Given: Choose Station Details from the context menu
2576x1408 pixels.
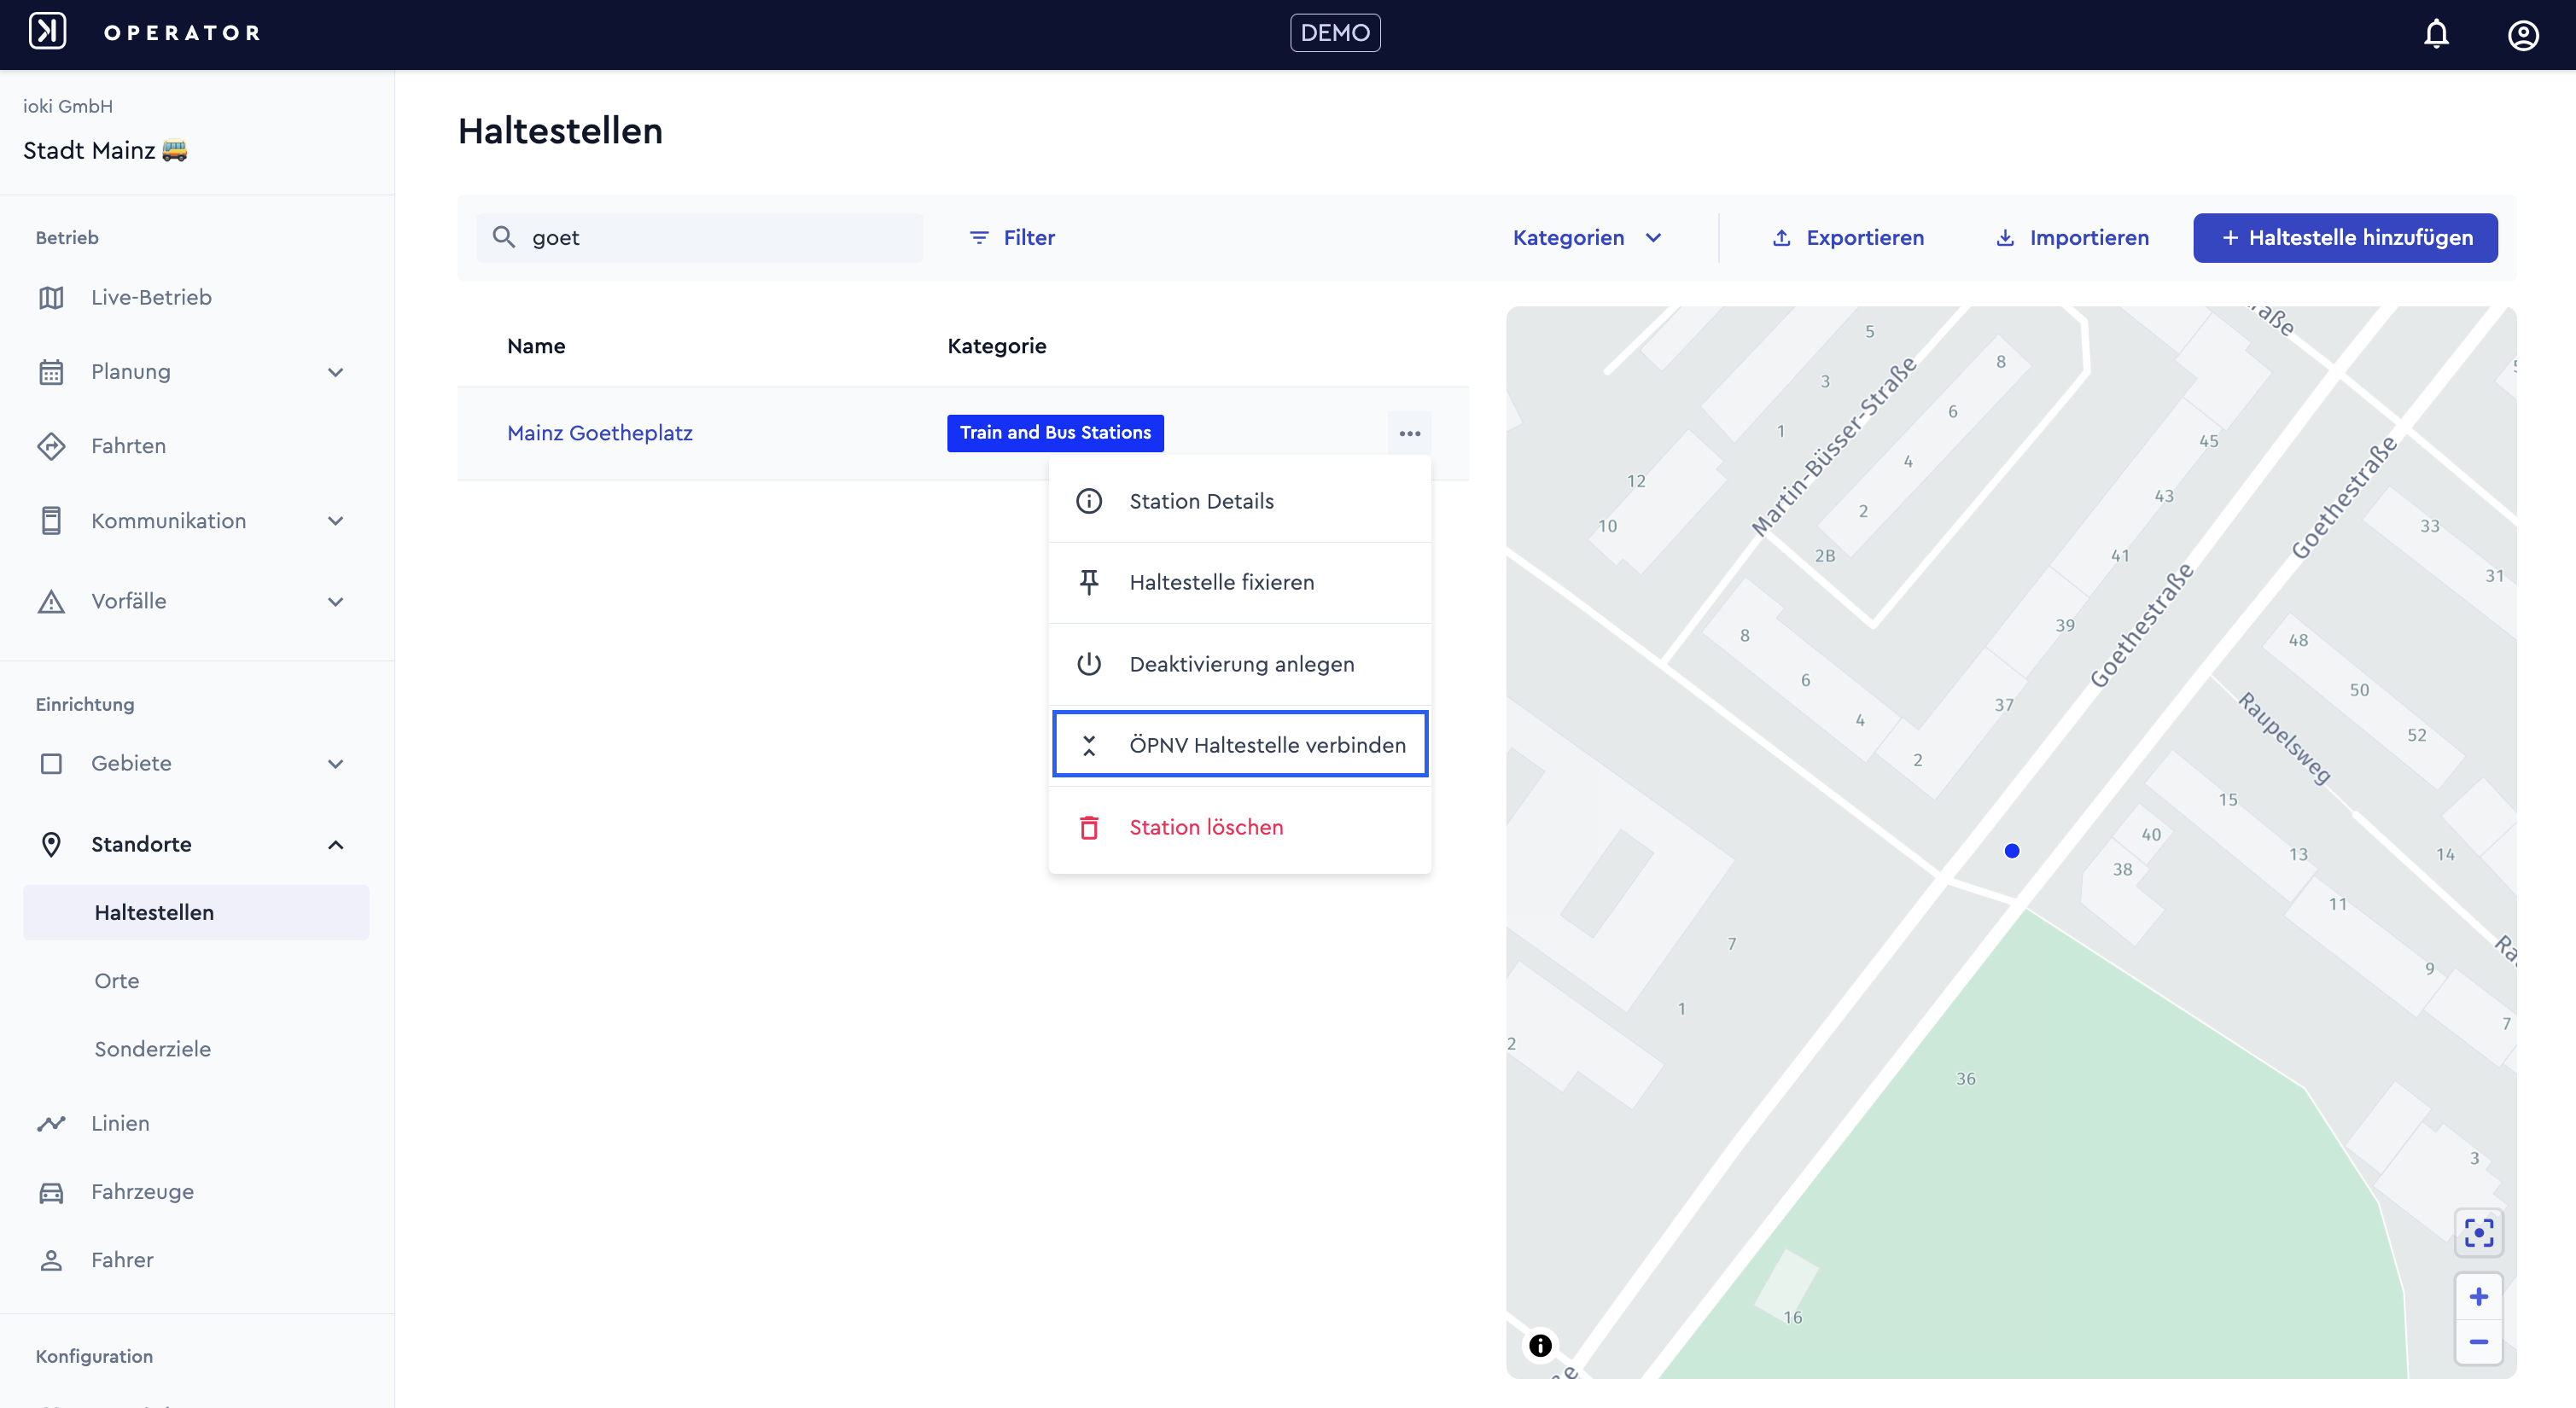Looking at the screenshot, I should tap(1240, 501).
